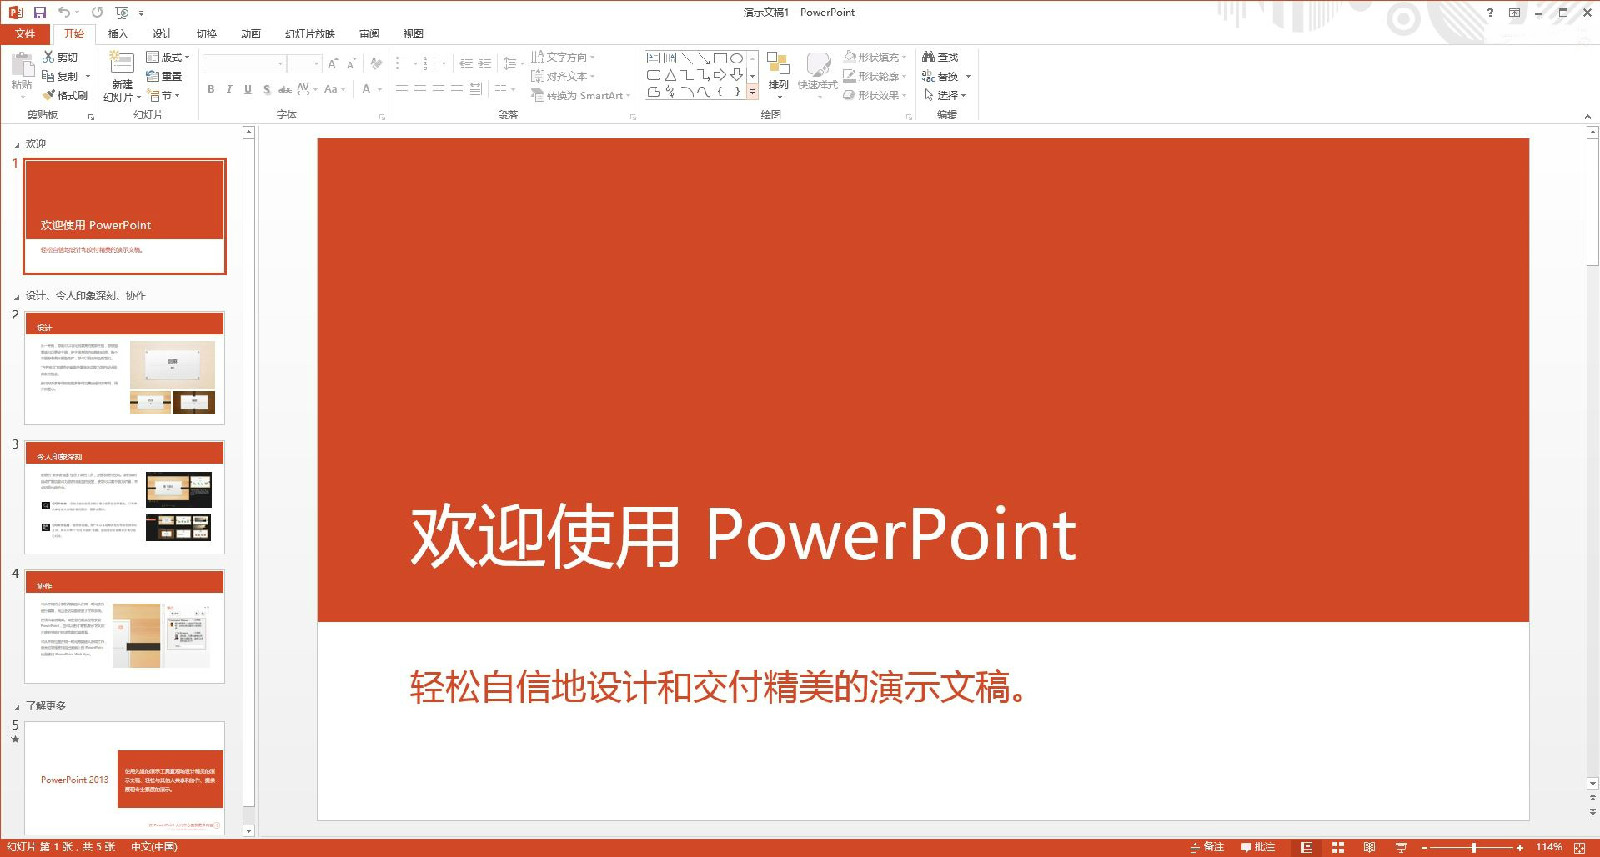Click the 文字方向 text direction button
The width and height of the screenshot is (1600, 857).
[x=563, y=57]
